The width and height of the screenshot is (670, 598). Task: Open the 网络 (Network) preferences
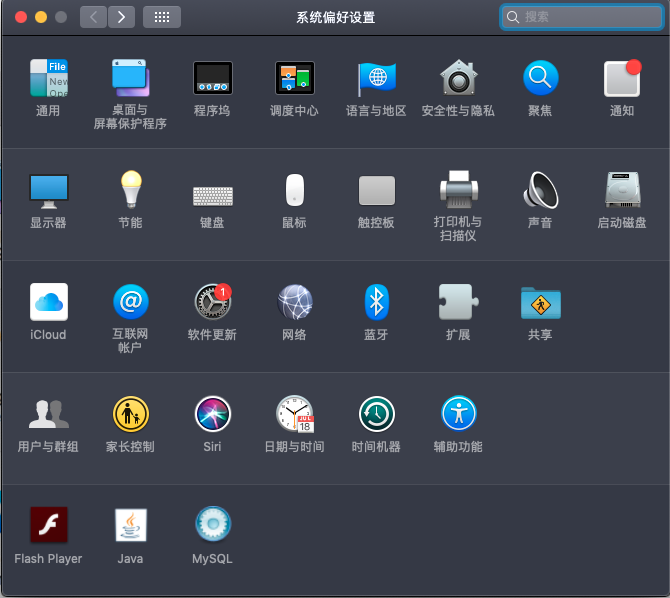pyautogui.click(x=294, y=302)
